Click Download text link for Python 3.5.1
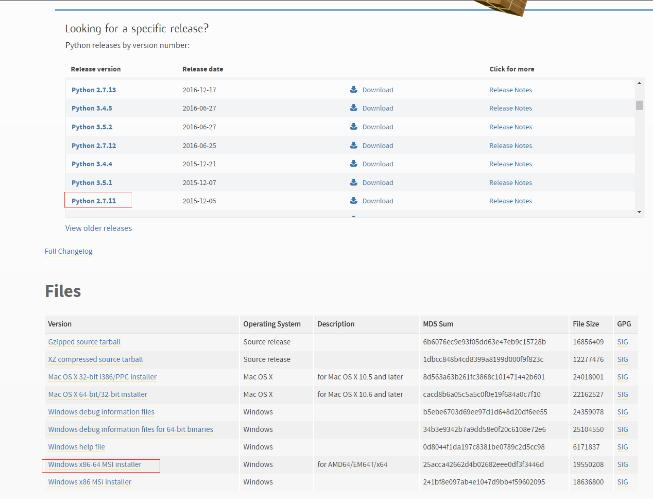The image size is (653, 499). [x=378, y=183]
